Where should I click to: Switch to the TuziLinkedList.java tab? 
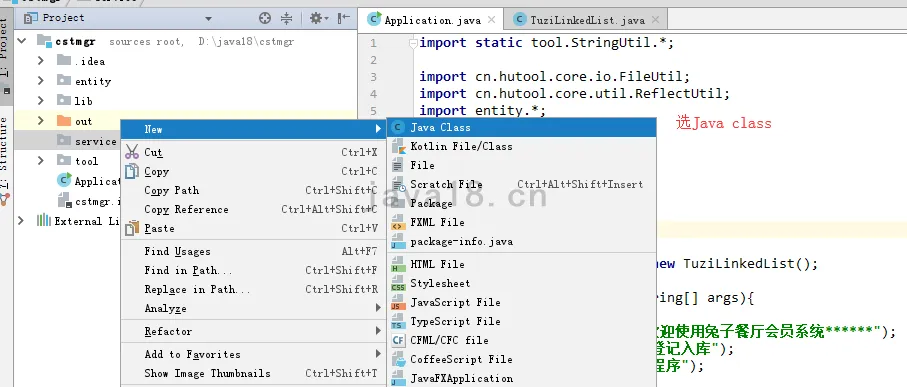[585, 20]
